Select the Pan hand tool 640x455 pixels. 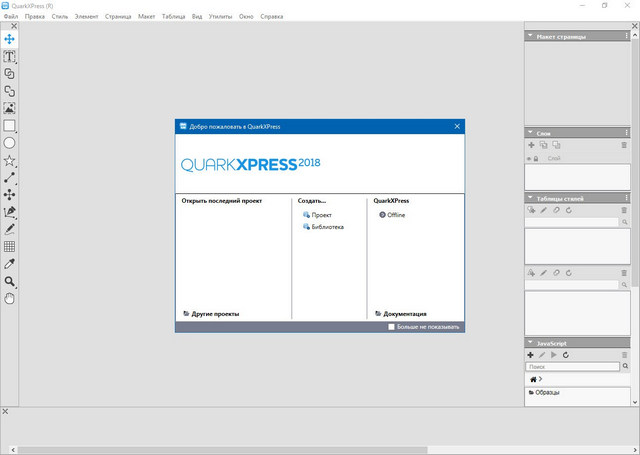tap(9, 299)
